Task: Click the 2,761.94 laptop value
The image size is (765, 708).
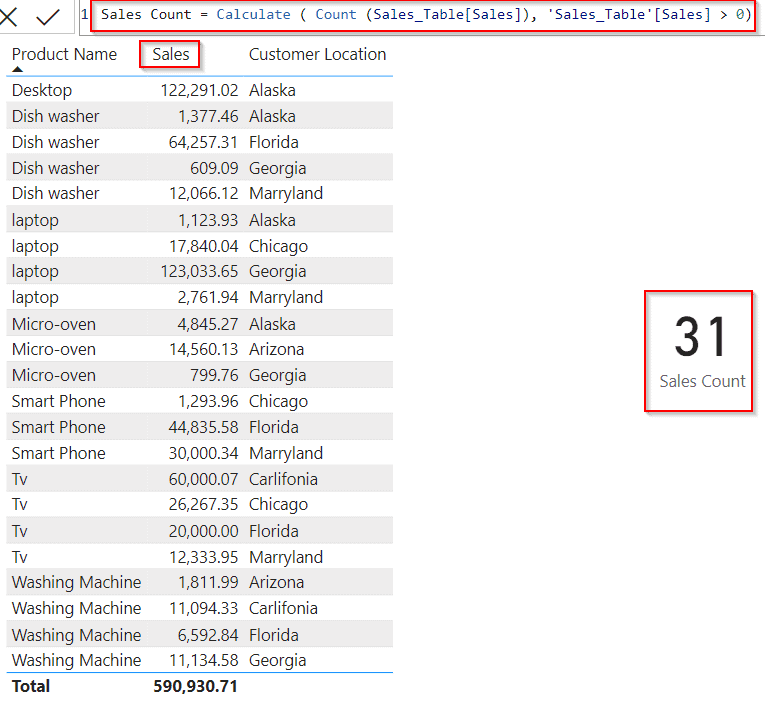Action: 208,297
